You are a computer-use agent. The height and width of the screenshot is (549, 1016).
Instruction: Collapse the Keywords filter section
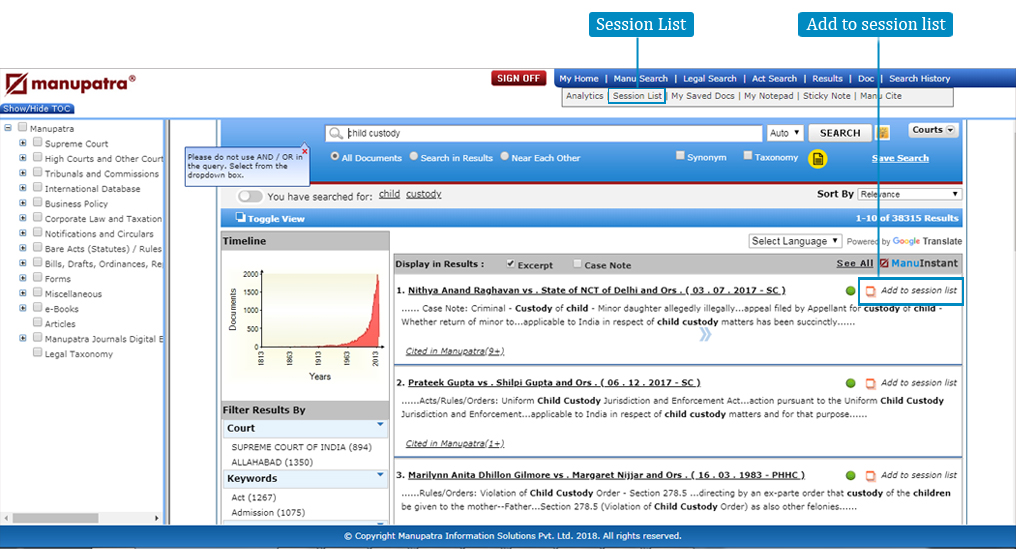(x=380, y=474)
